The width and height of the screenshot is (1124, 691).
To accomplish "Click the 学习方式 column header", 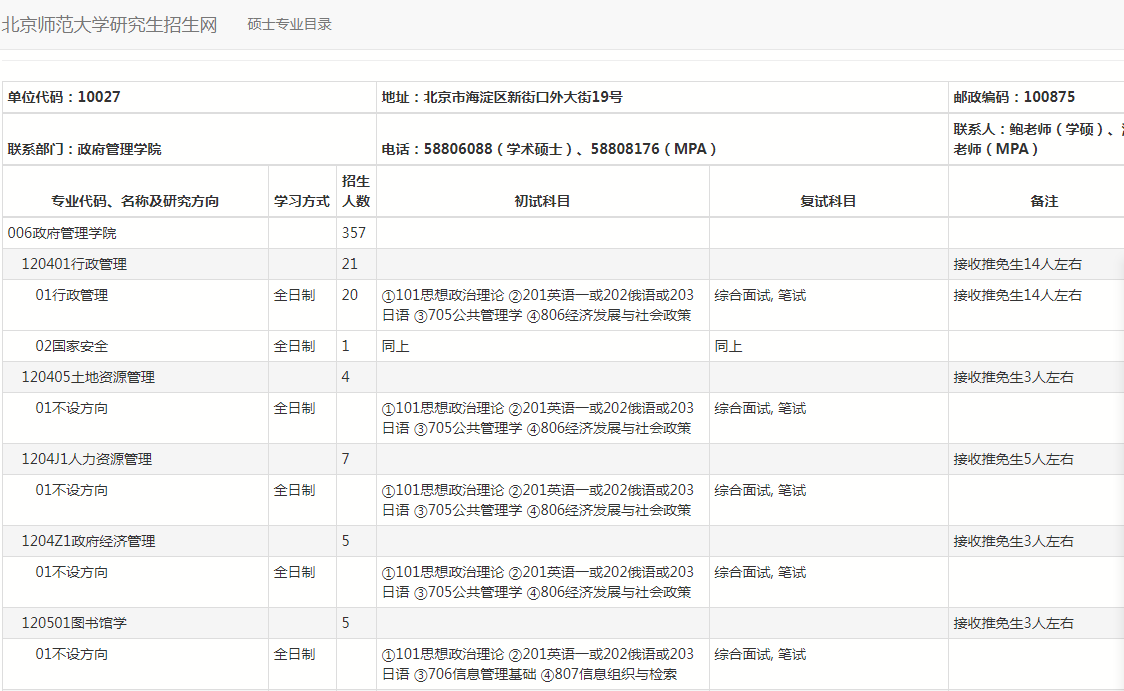I will click(302, 201).
